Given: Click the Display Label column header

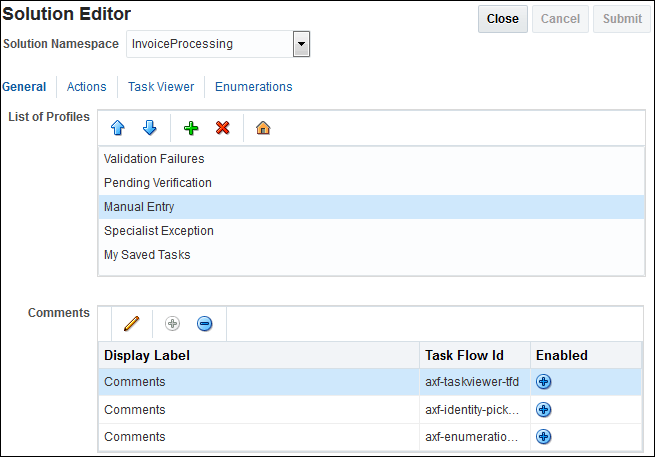Looking at the screenshot, I should (259, 355).
